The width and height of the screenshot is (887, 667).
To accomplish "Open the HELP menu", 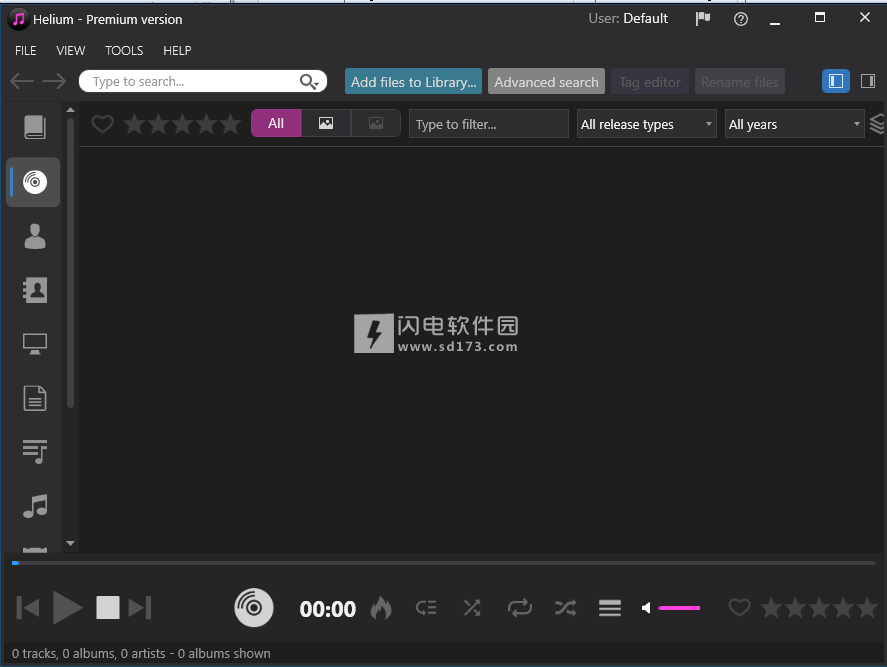I will [177, 51].
